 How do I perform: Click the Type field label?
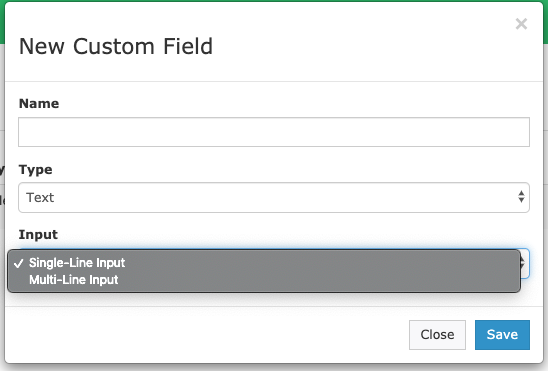pyautogui.click(x=36, y=169)
